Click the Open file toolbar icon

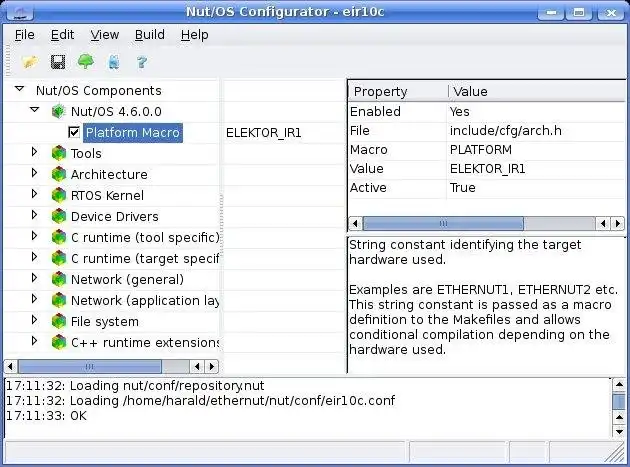click(x=31, y=62)
